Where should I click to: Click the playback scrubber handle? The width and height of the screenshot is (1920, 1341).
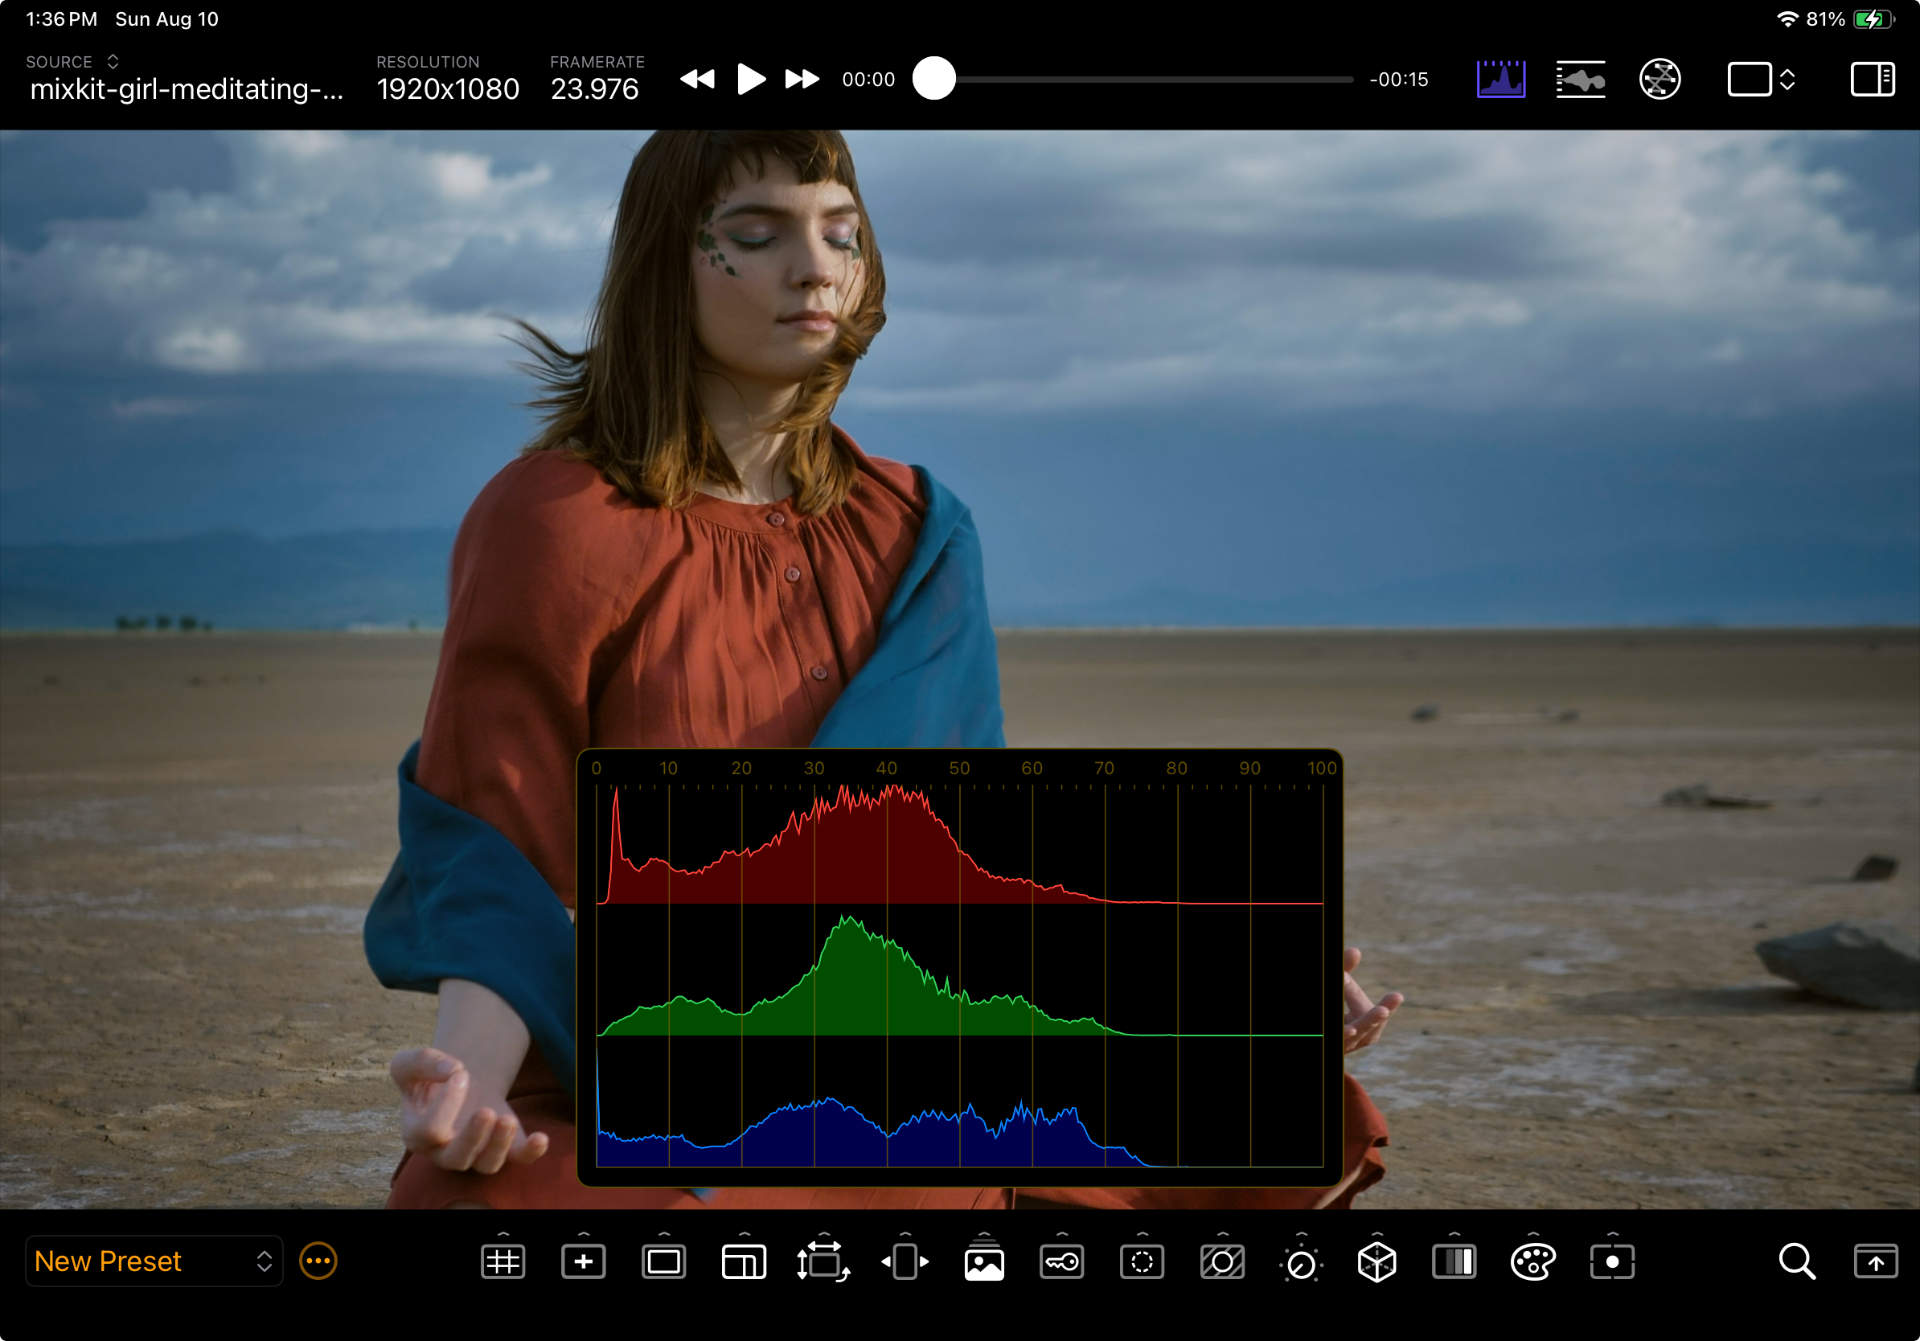pyautogui.click(x=934, y=79)
